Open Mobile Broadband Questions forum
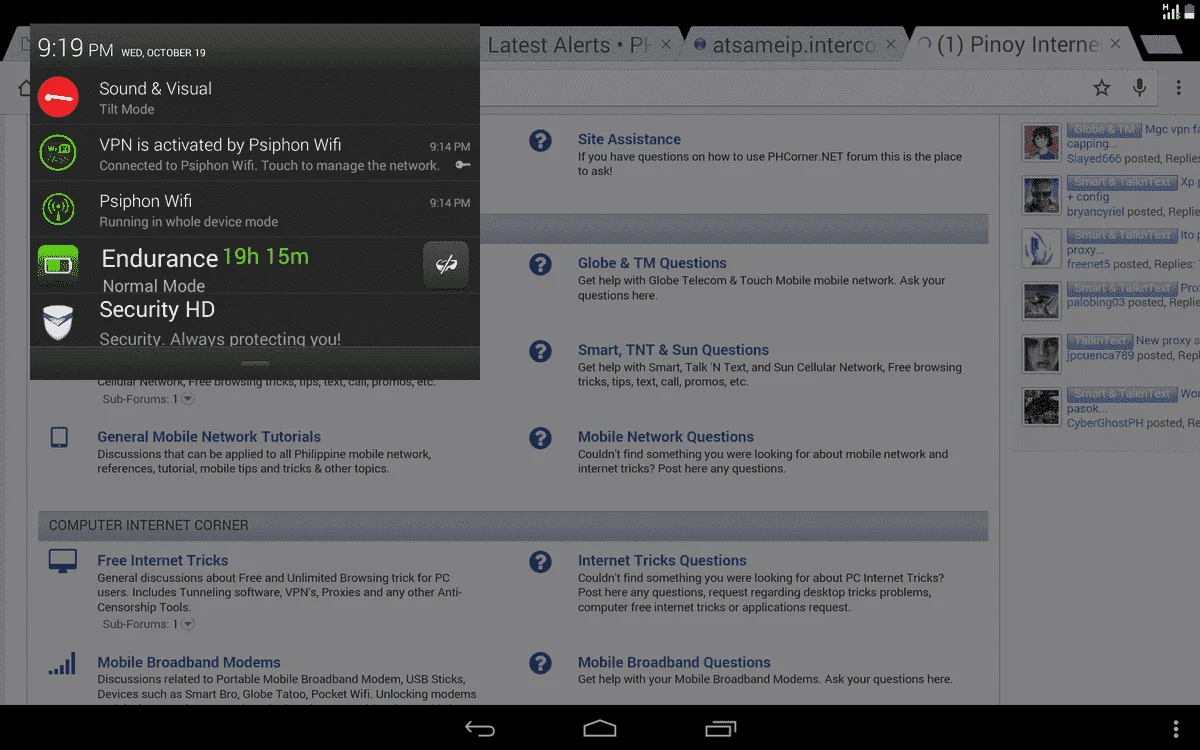1200x750 pixels. tap(674, 663)
